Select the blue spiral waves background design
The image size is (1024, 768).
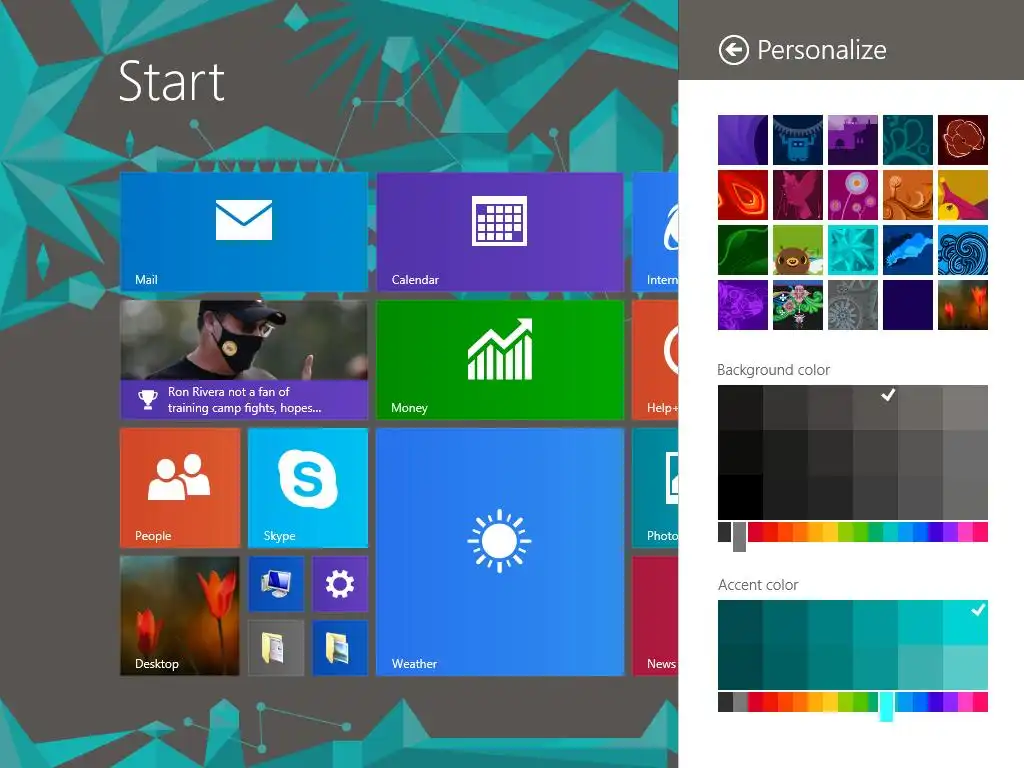pyautogui.click(x=963, y=250)
